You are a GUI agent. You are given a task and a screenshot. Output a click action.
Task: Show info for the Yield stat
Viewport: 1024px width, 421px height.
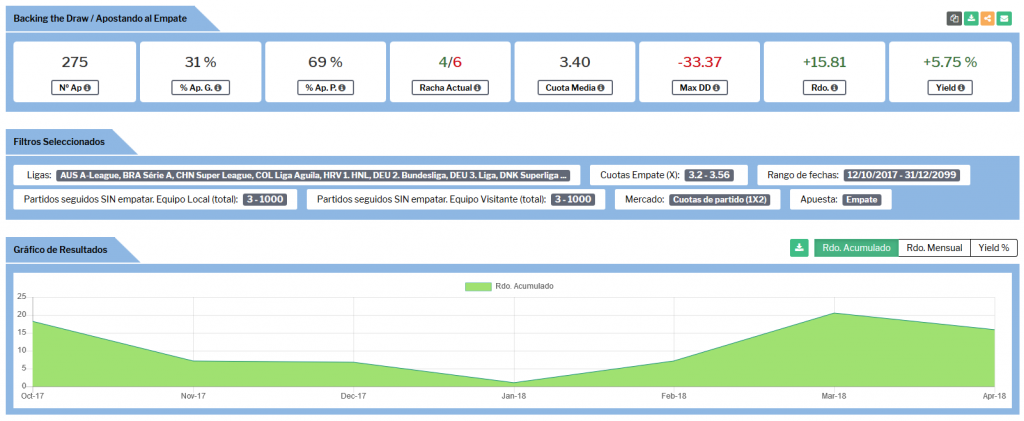coord(949,88)
